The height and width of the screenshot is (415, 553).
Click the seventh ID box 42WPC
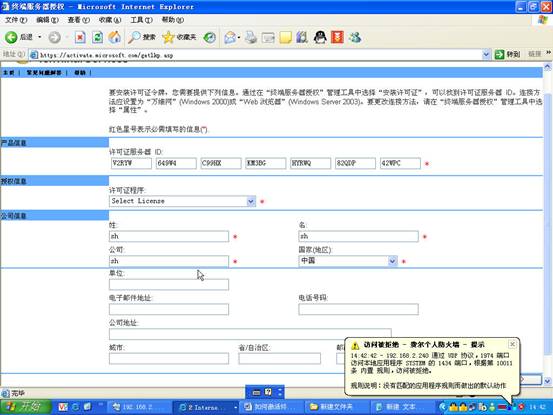point(400,163)
